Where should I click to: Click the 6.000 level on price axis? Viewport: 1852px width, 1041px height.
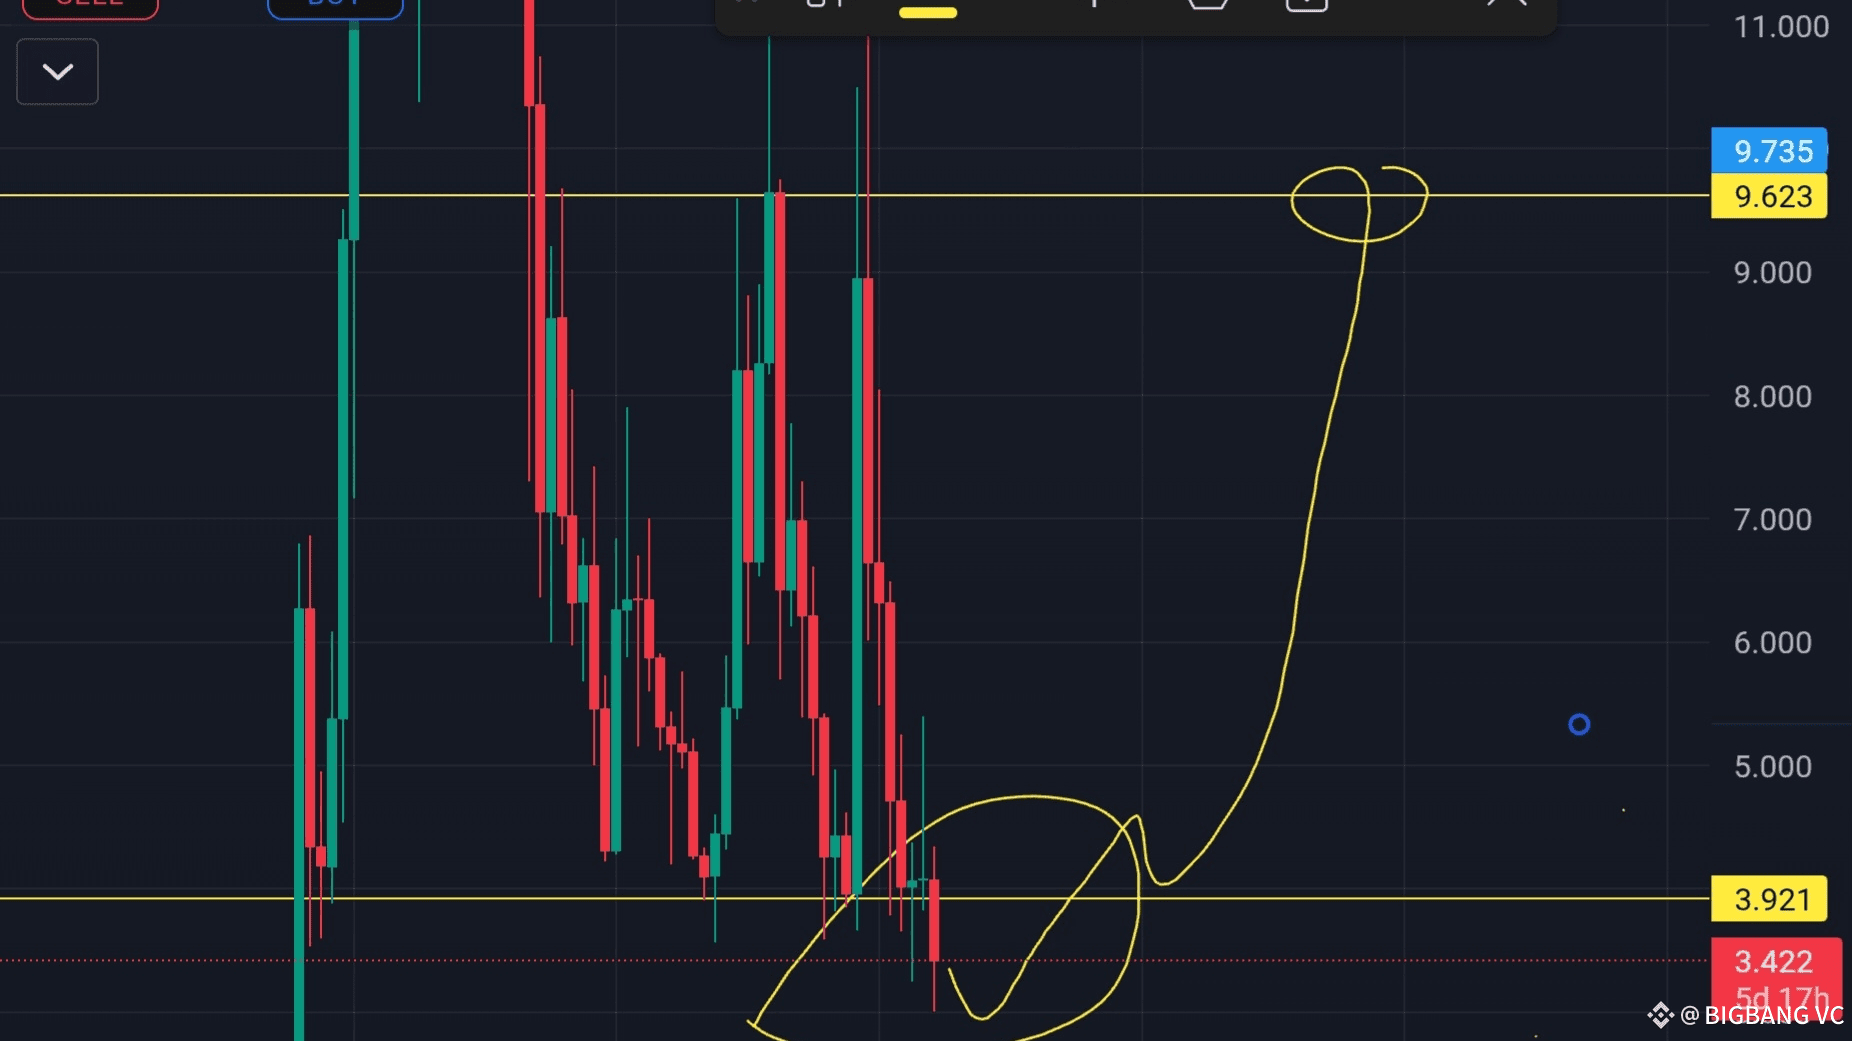pyautogui.click(x=1772, y=642)
